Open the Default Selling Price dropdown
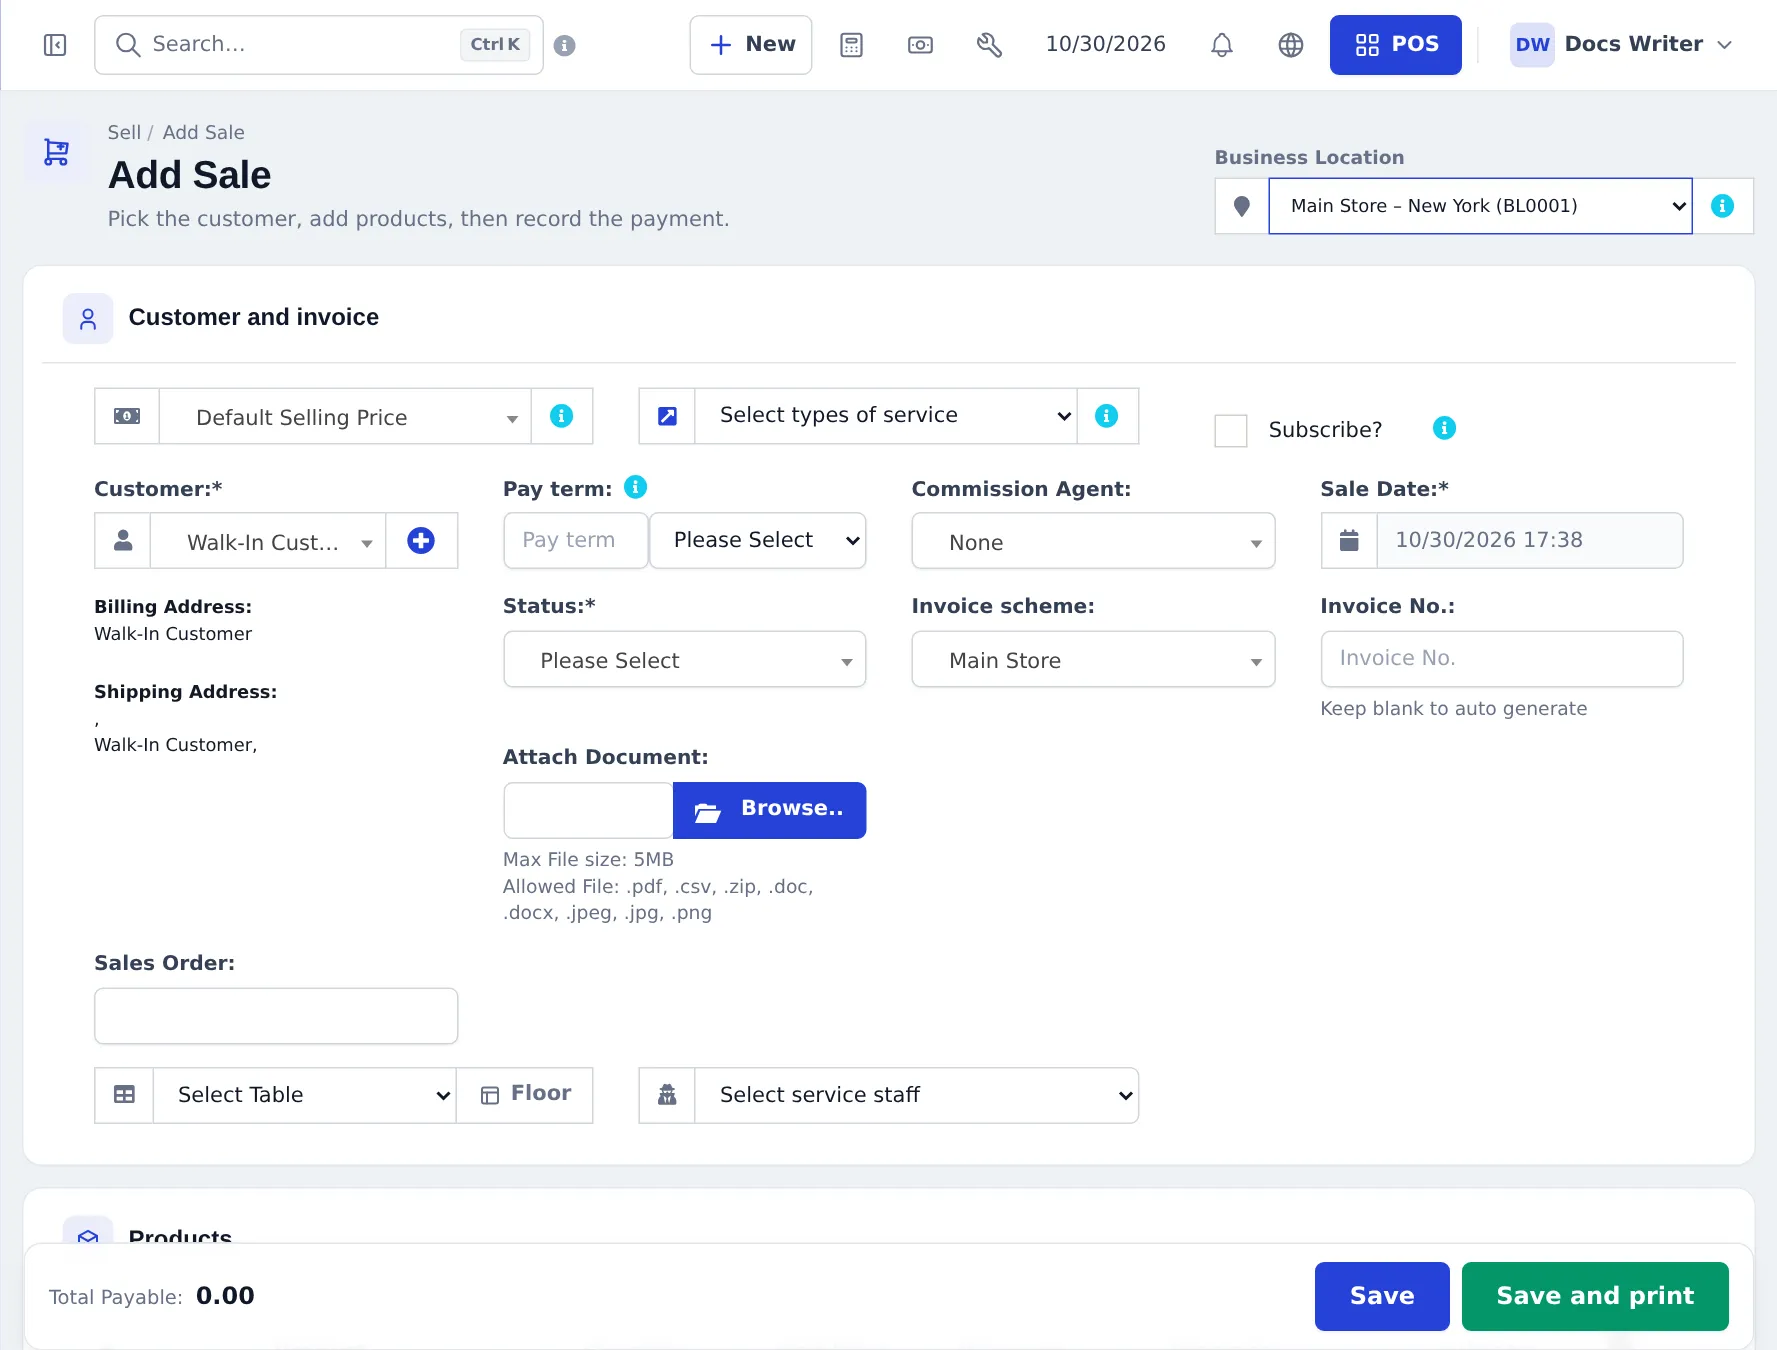The width and height of the screenshot is (1777, 1350). pos(345,416)
